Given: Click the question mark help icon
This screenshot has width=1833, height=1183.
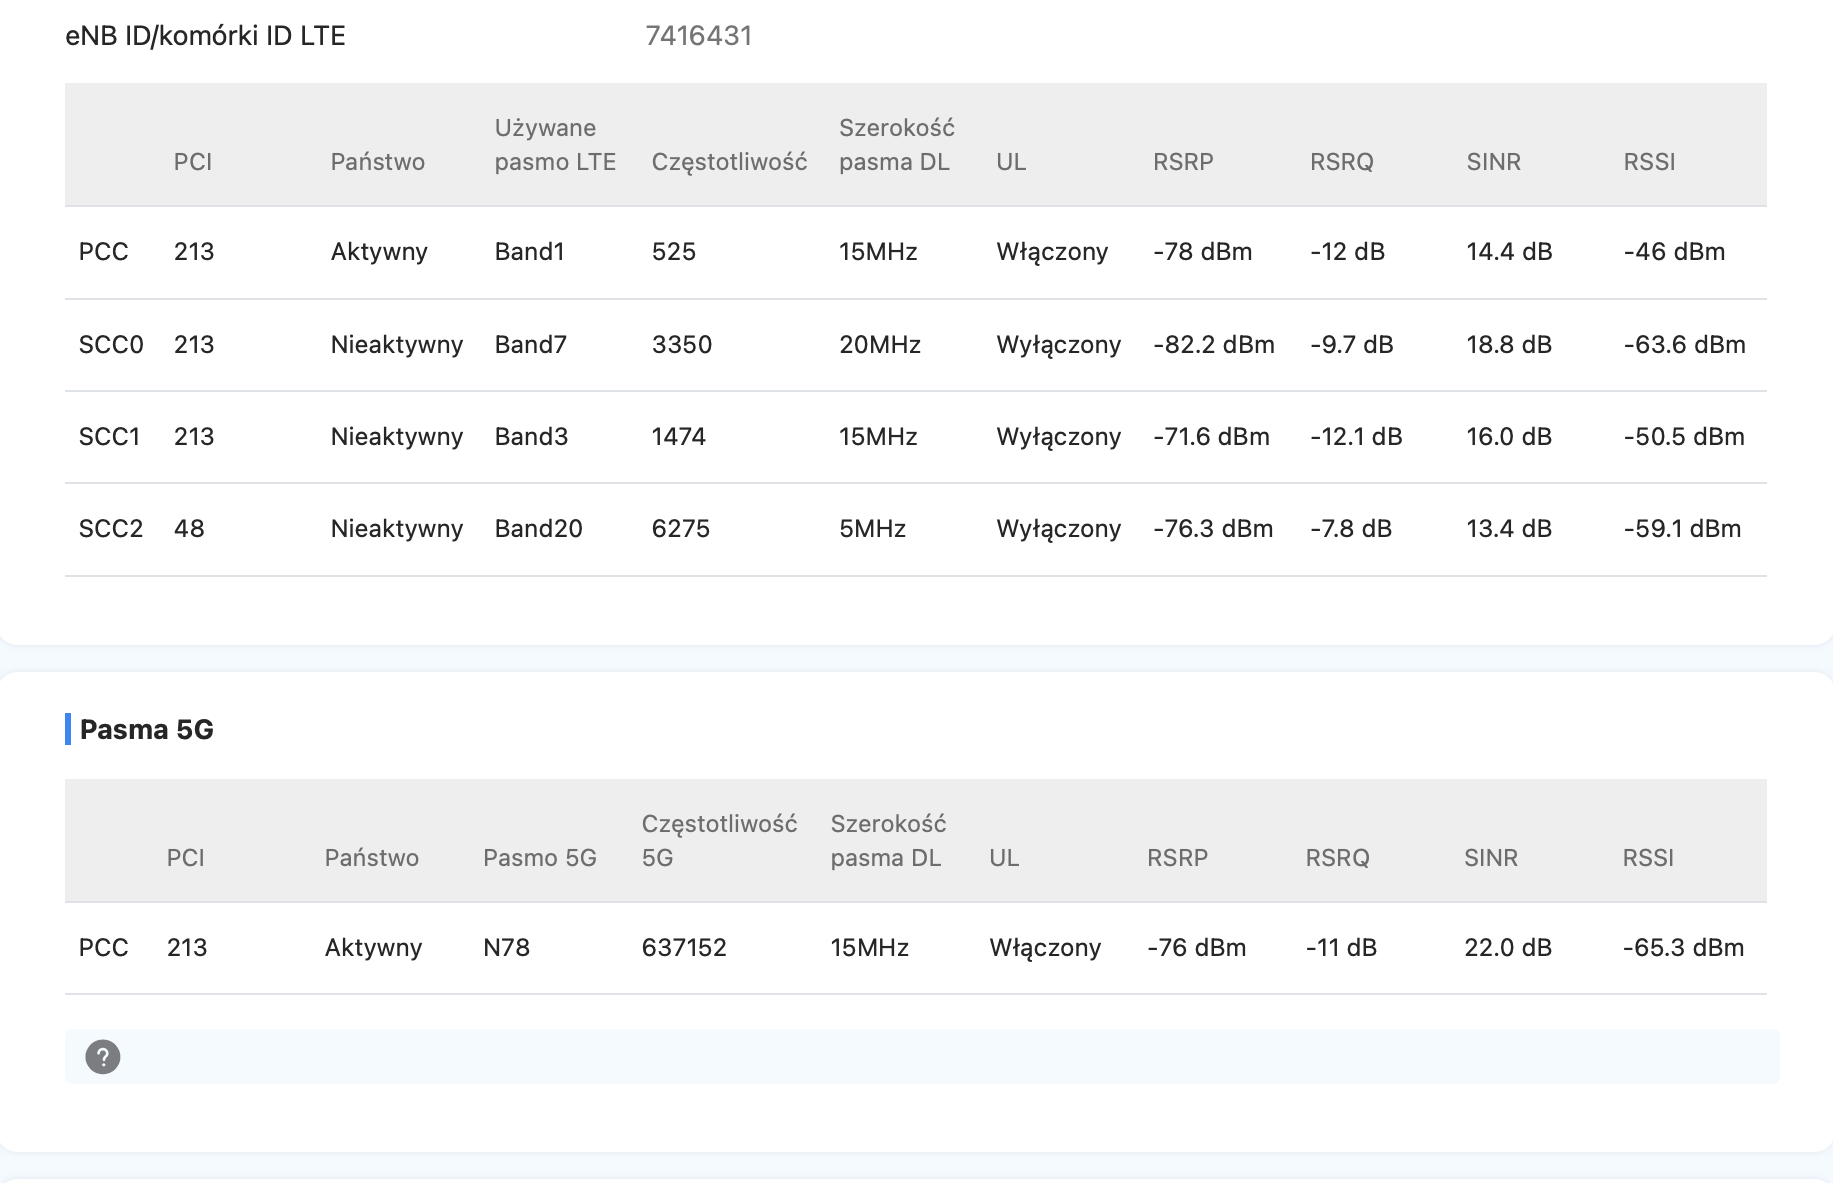Looking at the screenshot, I should coord(103,1057).
